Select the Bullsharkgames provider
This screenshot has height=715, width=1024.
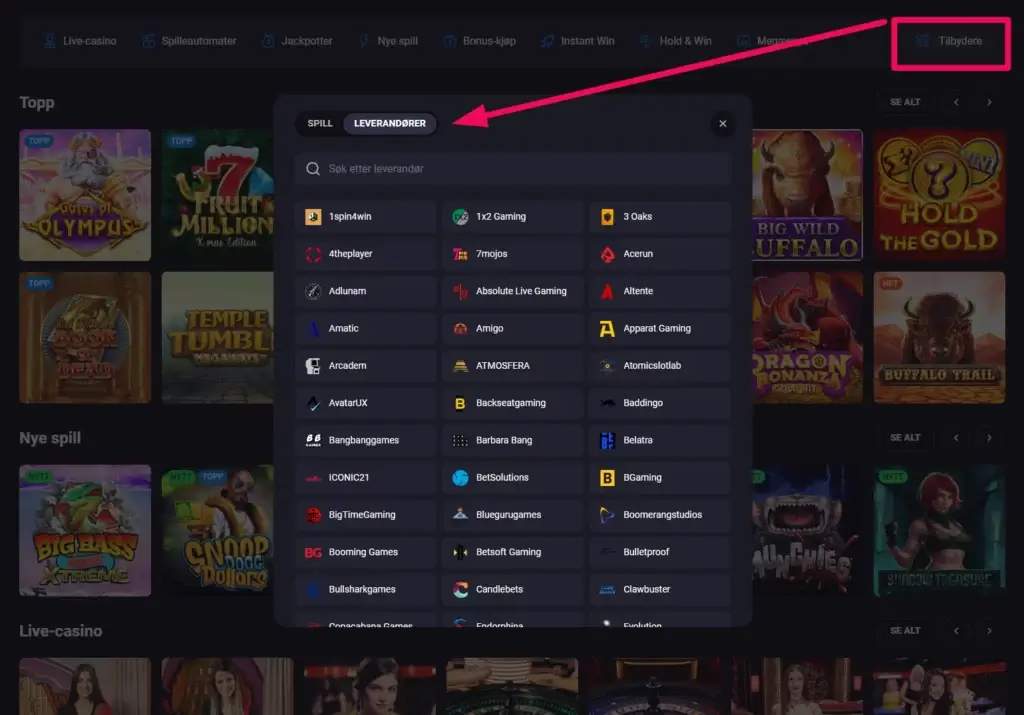pos(365,589)
